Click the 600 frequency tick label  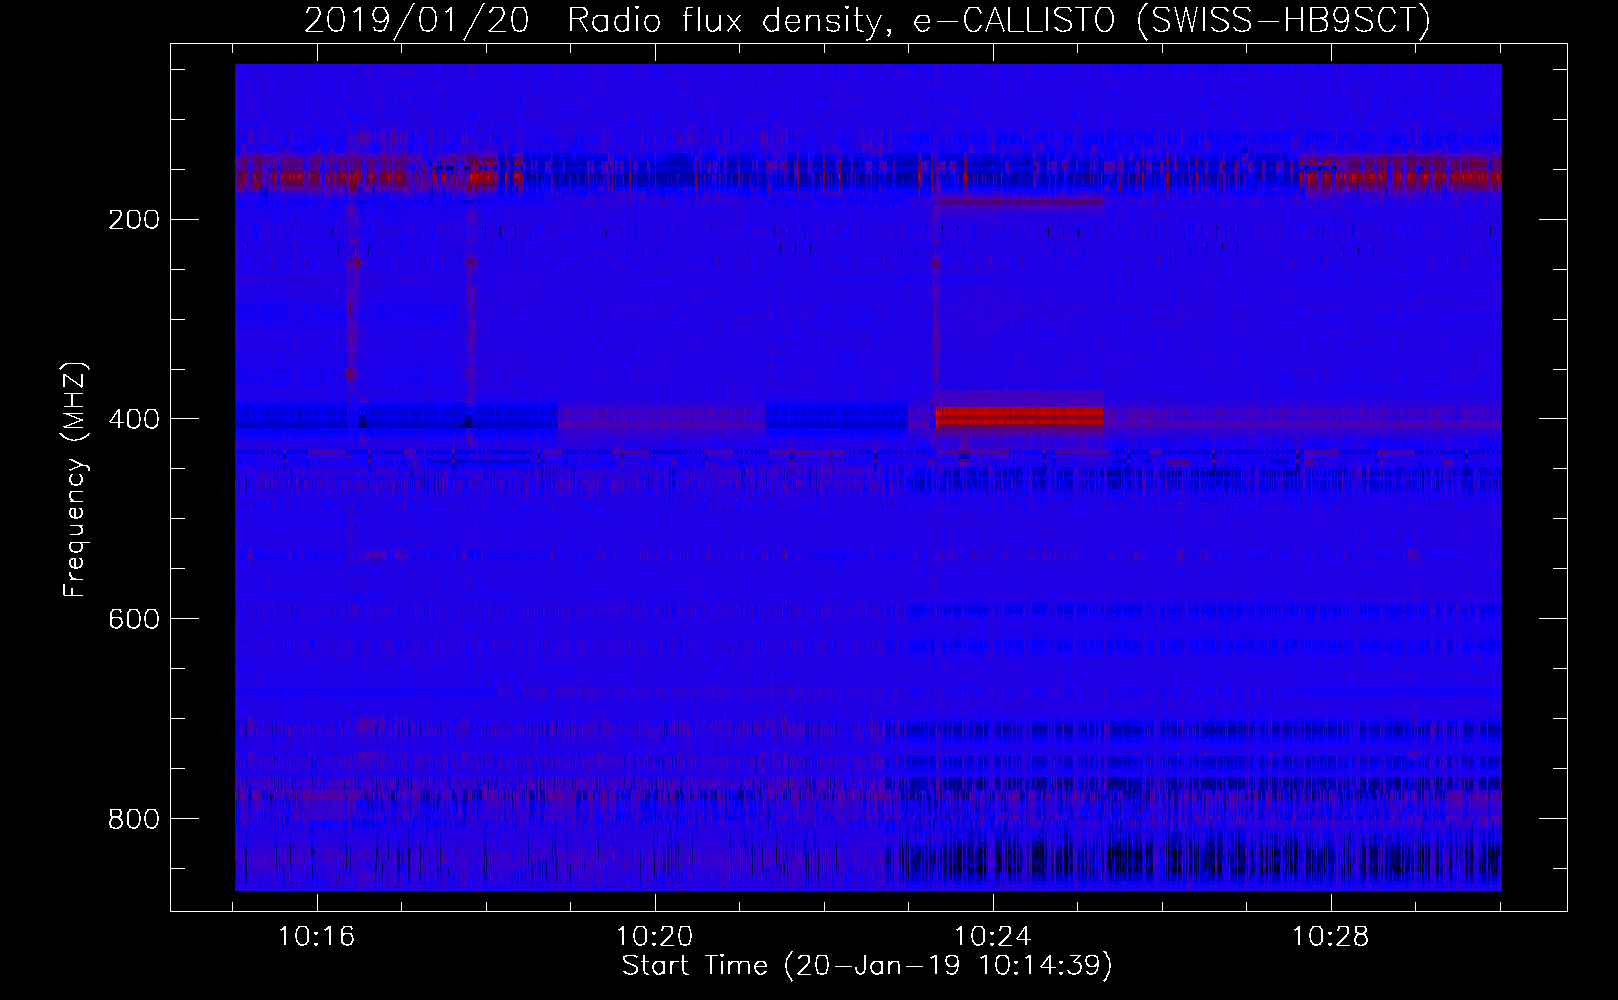coord(133,619)
